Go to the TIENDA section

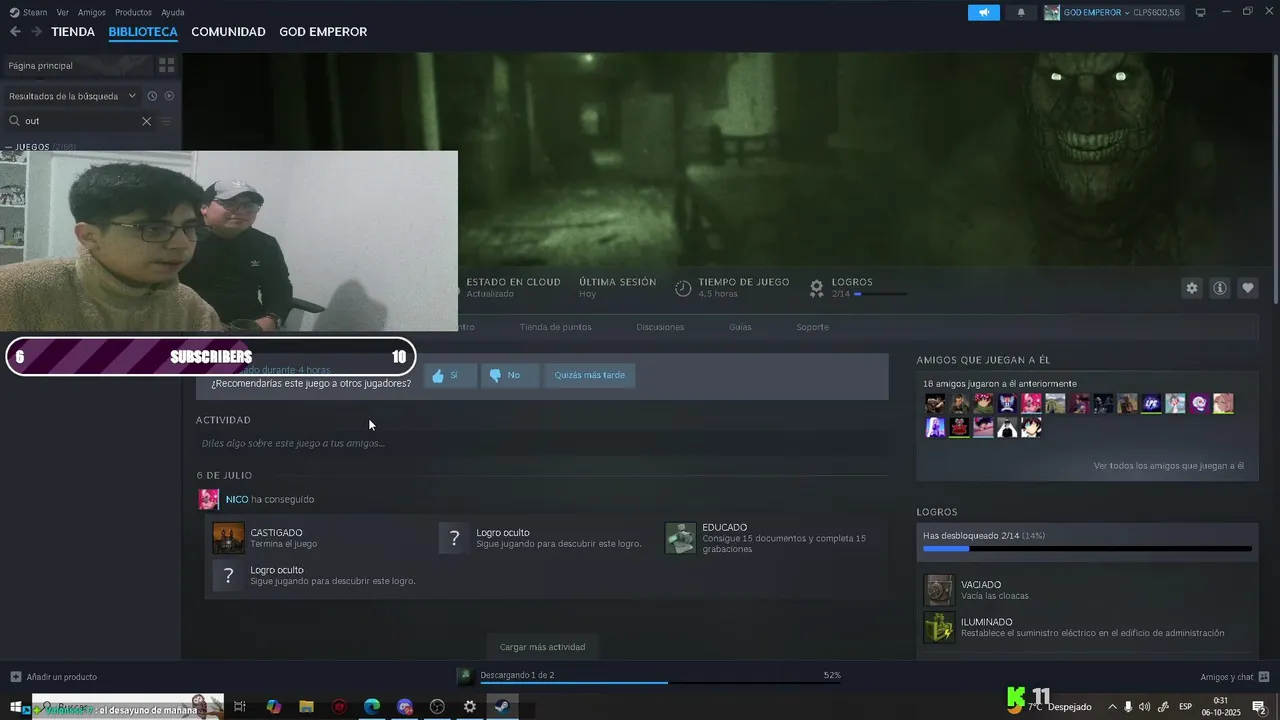tap(73, 32)
